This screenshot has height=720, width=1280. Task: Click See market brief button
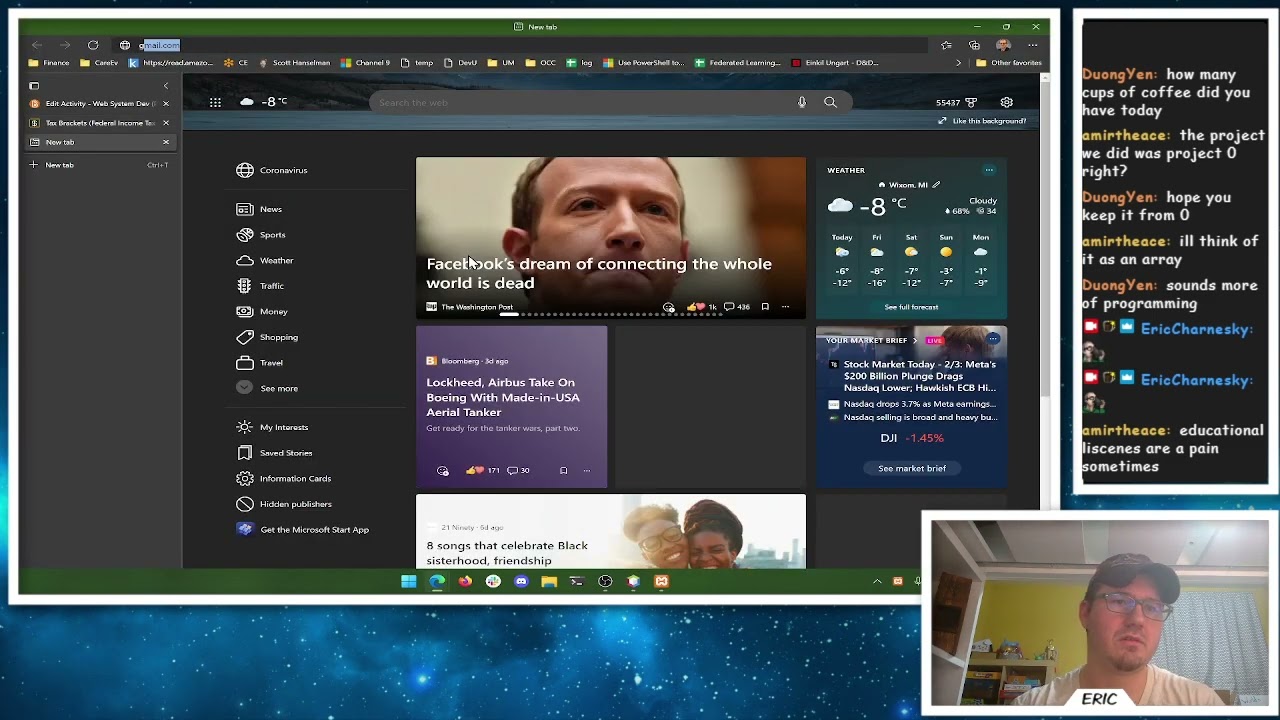pyautogui.click(x=912, y=468)
